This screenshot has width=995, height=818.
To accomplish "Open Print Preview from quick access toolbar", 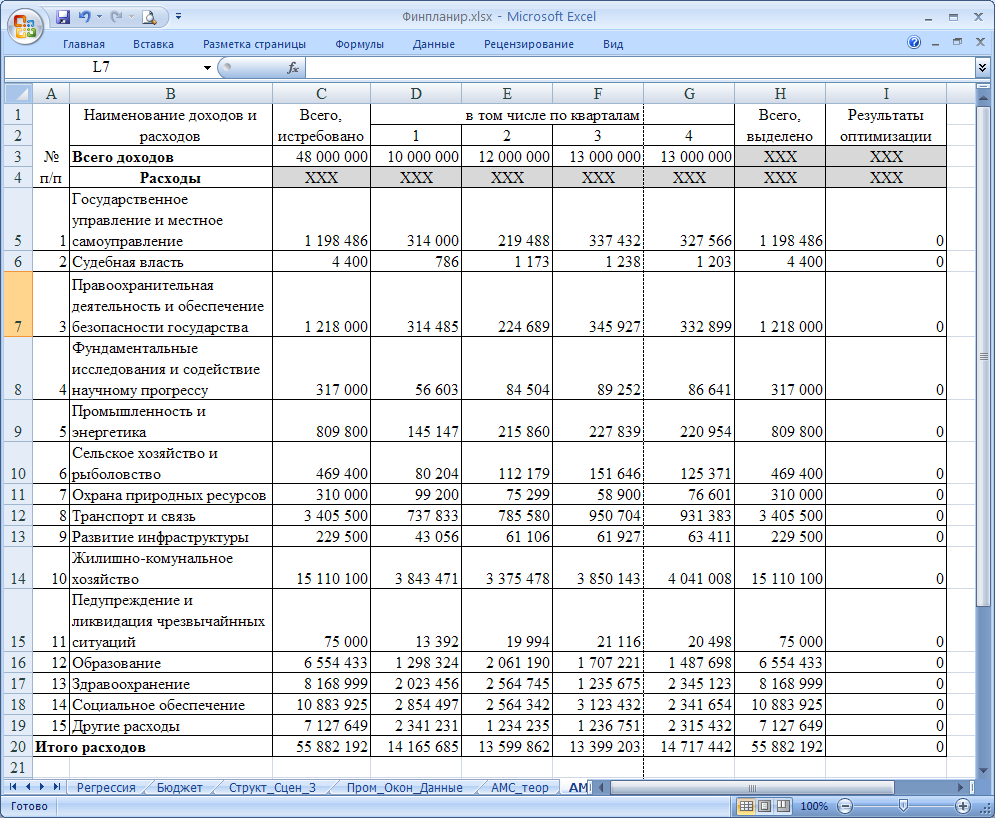I will coord(149,17).
